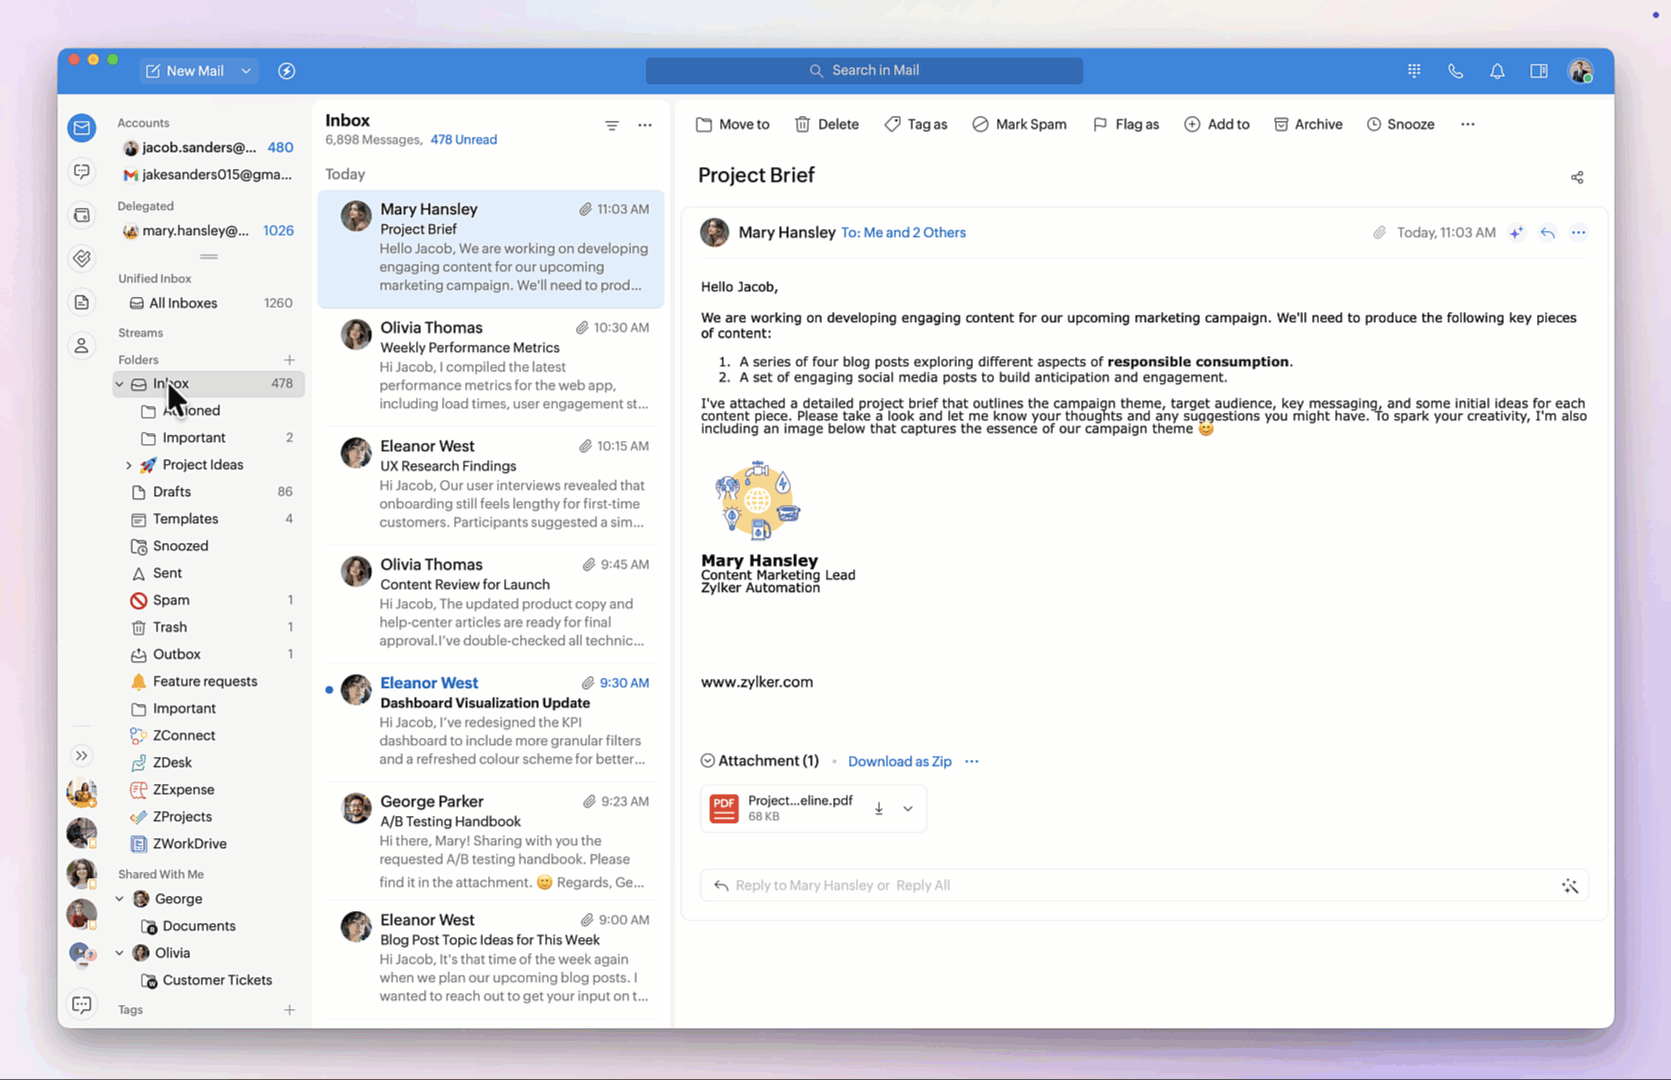Viewport: 1671px width, 1080px height.
Task: Filter by the 478 Unread link
Action: [464, 140]
